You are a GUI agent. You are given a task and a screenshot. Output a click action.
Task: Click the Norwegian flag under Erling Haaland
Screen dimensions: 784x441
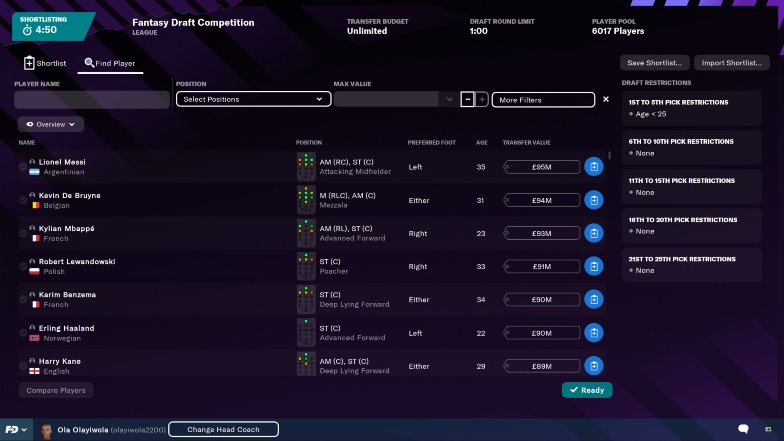(34, 338)
